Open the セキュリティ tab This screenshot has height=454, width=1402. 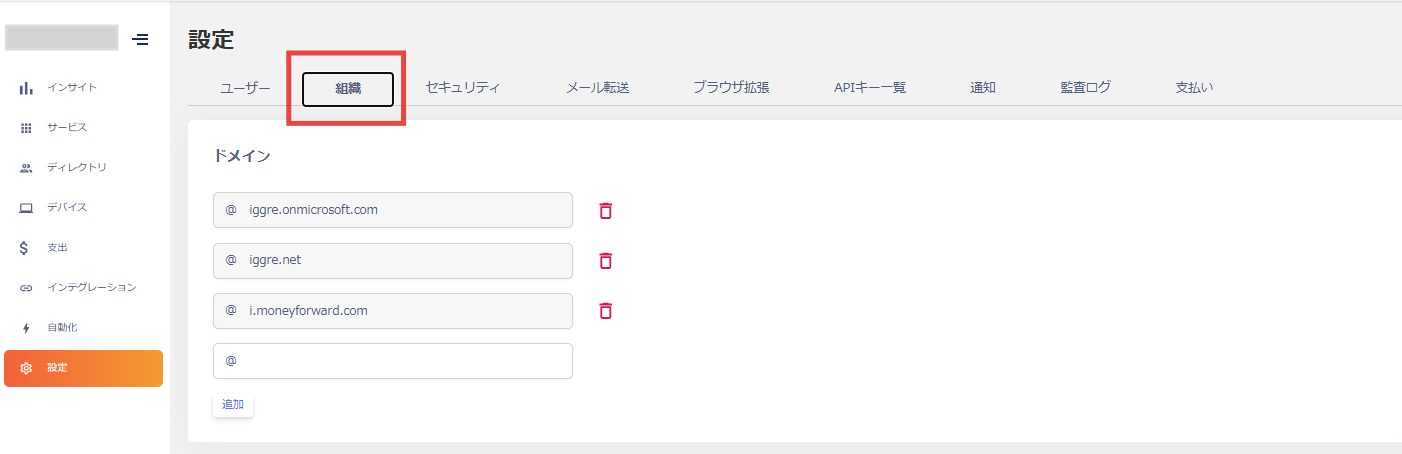click(x=462, y=88)
